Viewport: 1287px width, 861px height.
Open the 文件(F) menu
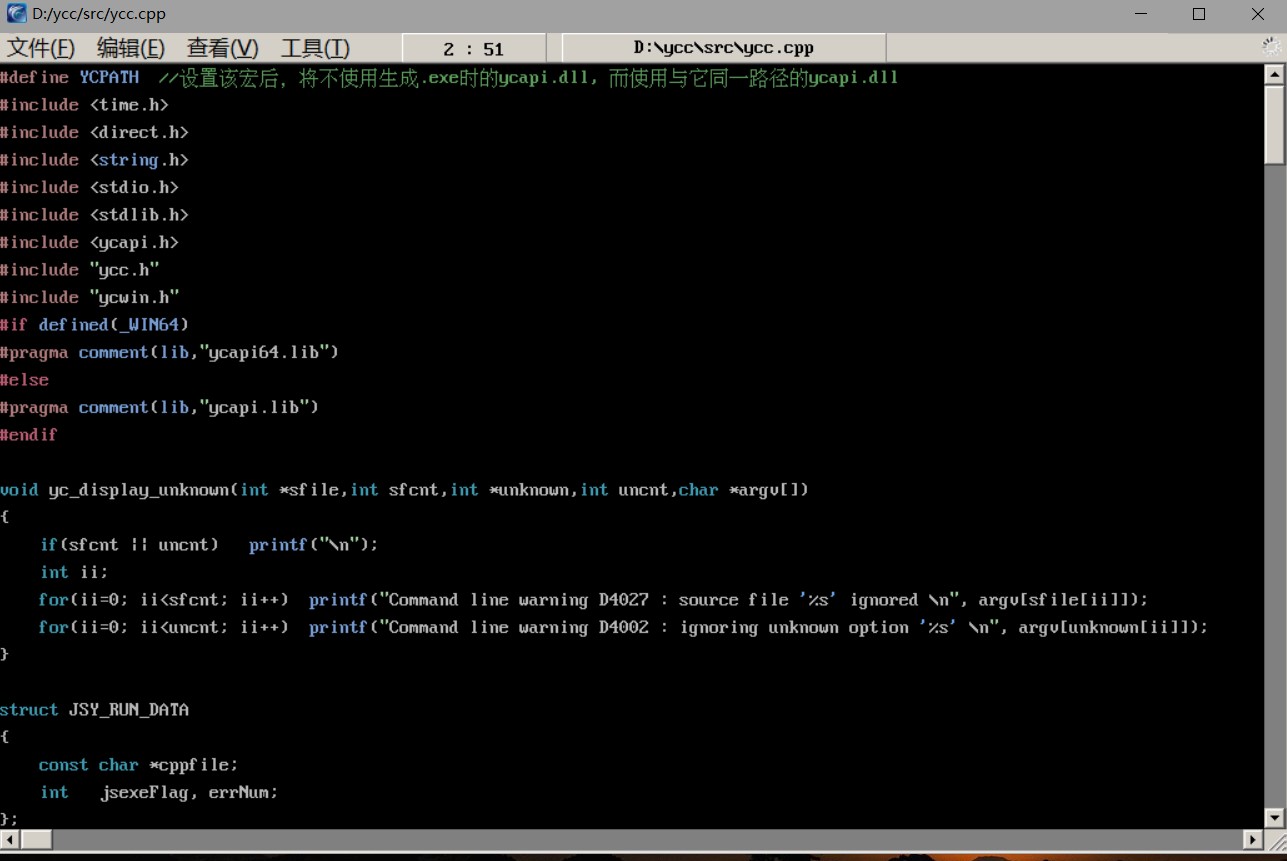[41, 48]
